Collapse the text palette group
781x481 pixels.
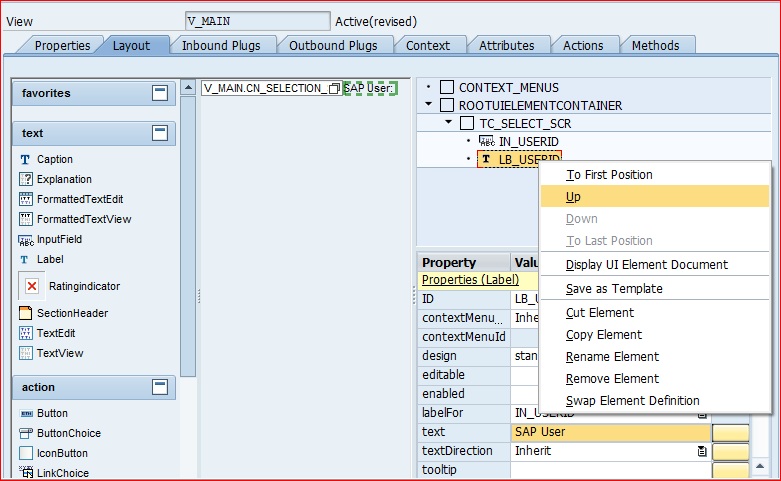[x=160, y=133]
